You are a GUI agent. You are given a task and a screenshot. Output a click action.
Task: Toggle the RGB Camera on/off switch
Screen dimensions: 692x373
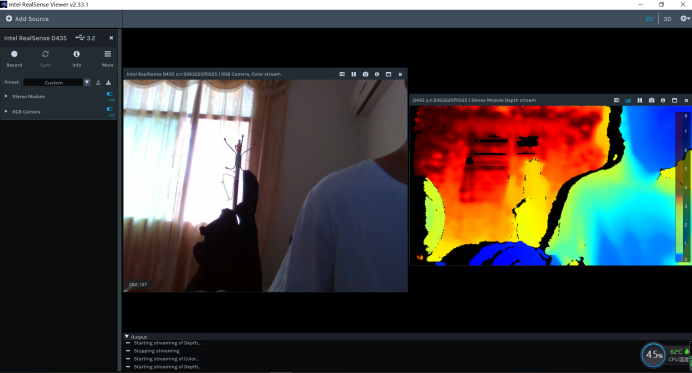pyautogui.click(x=109, y=109)
